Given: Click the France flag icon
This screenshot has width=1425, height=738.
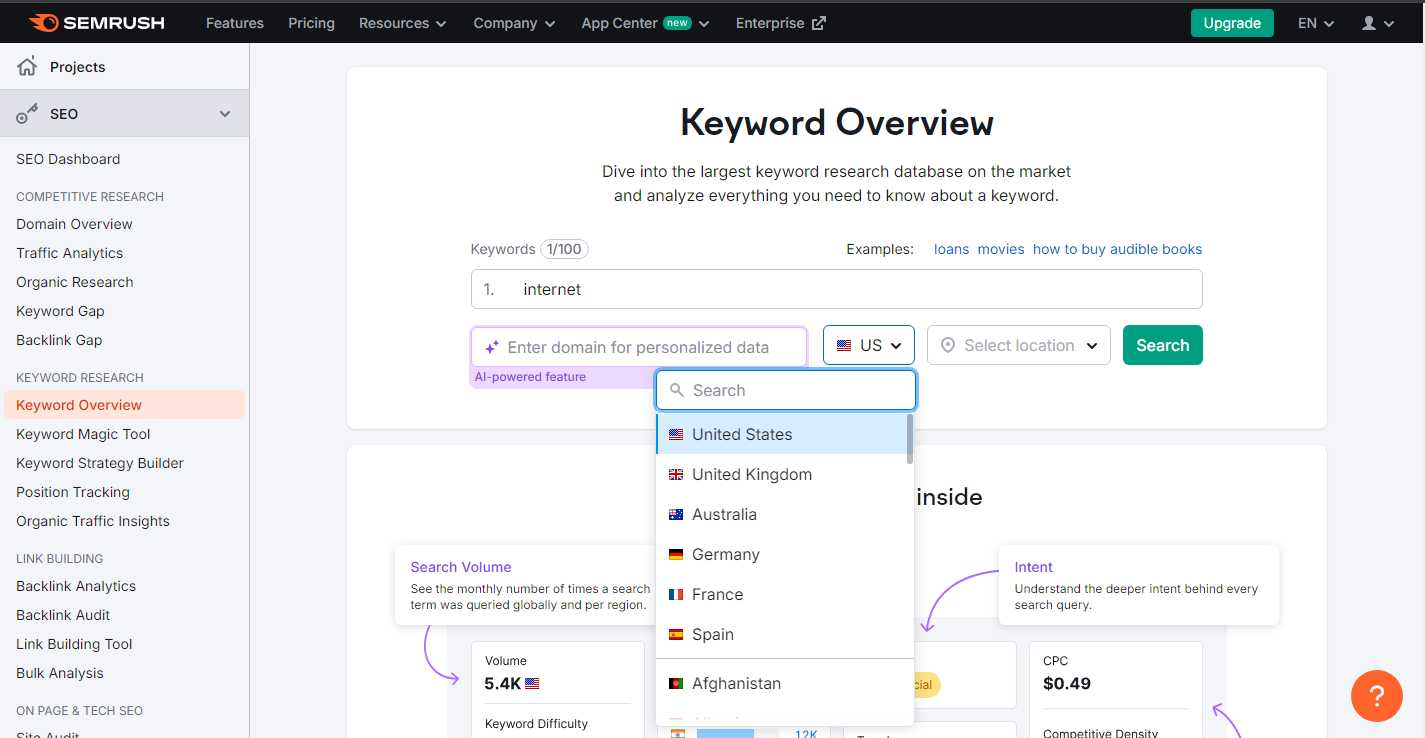Looking at the screenshot, I should pos(676,594).
